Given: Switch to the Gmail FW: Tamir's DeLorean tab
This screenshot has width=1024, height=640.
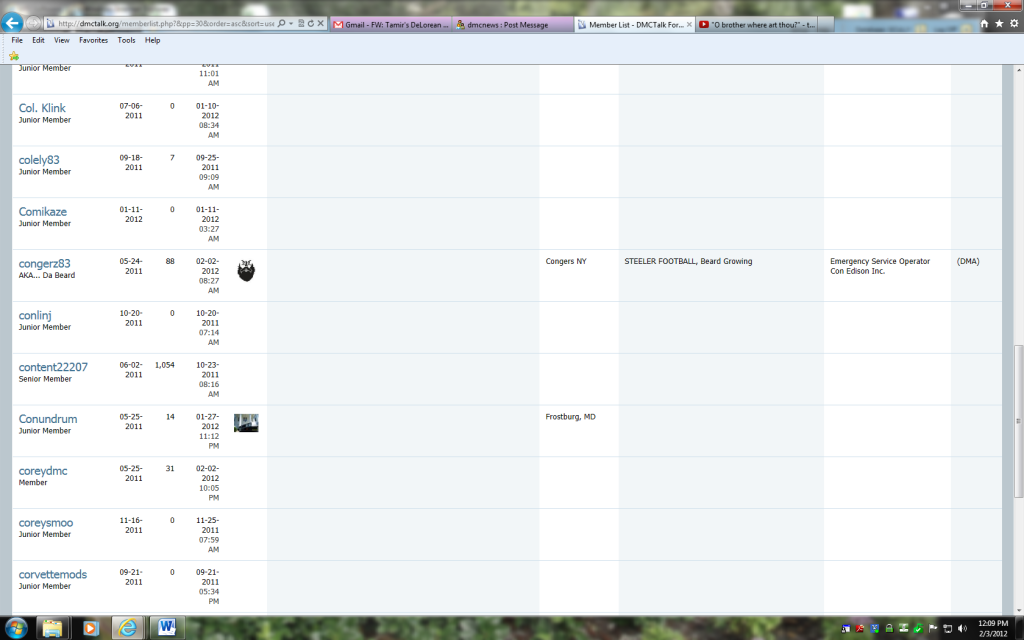Looking at the screenshot, I should [x=391, y=25].
